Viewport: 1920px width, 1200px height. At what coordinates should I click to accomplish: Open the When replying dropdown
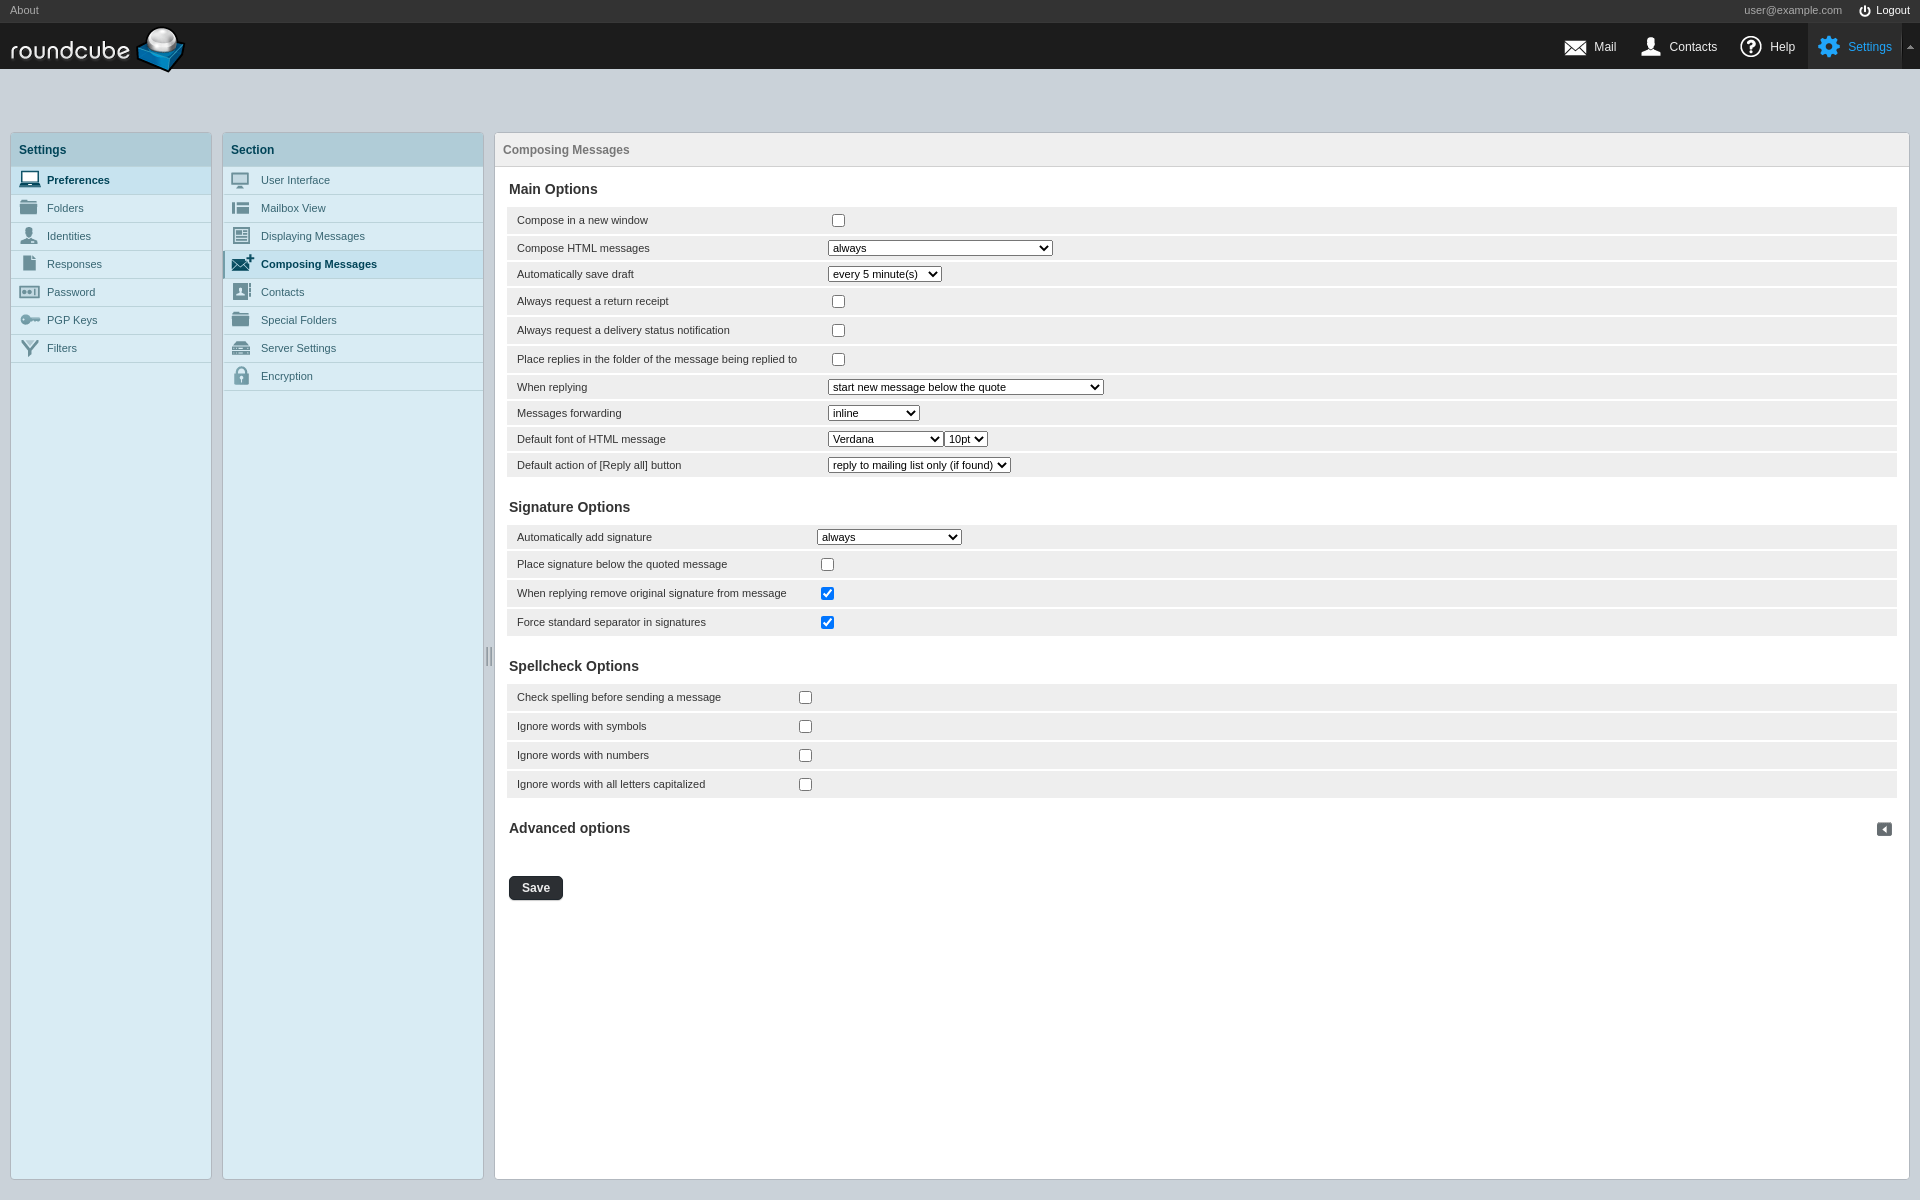click(x=966, y=387)
